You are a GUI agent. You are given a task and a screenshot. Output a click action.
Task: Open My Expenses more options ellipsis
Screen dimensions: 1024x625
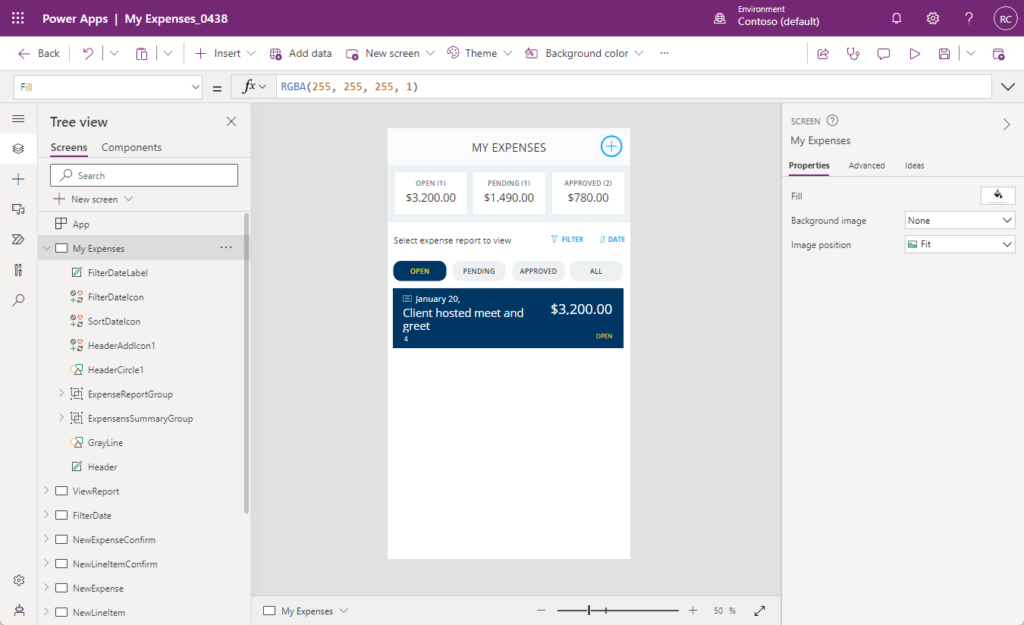(x=226, y=248)
